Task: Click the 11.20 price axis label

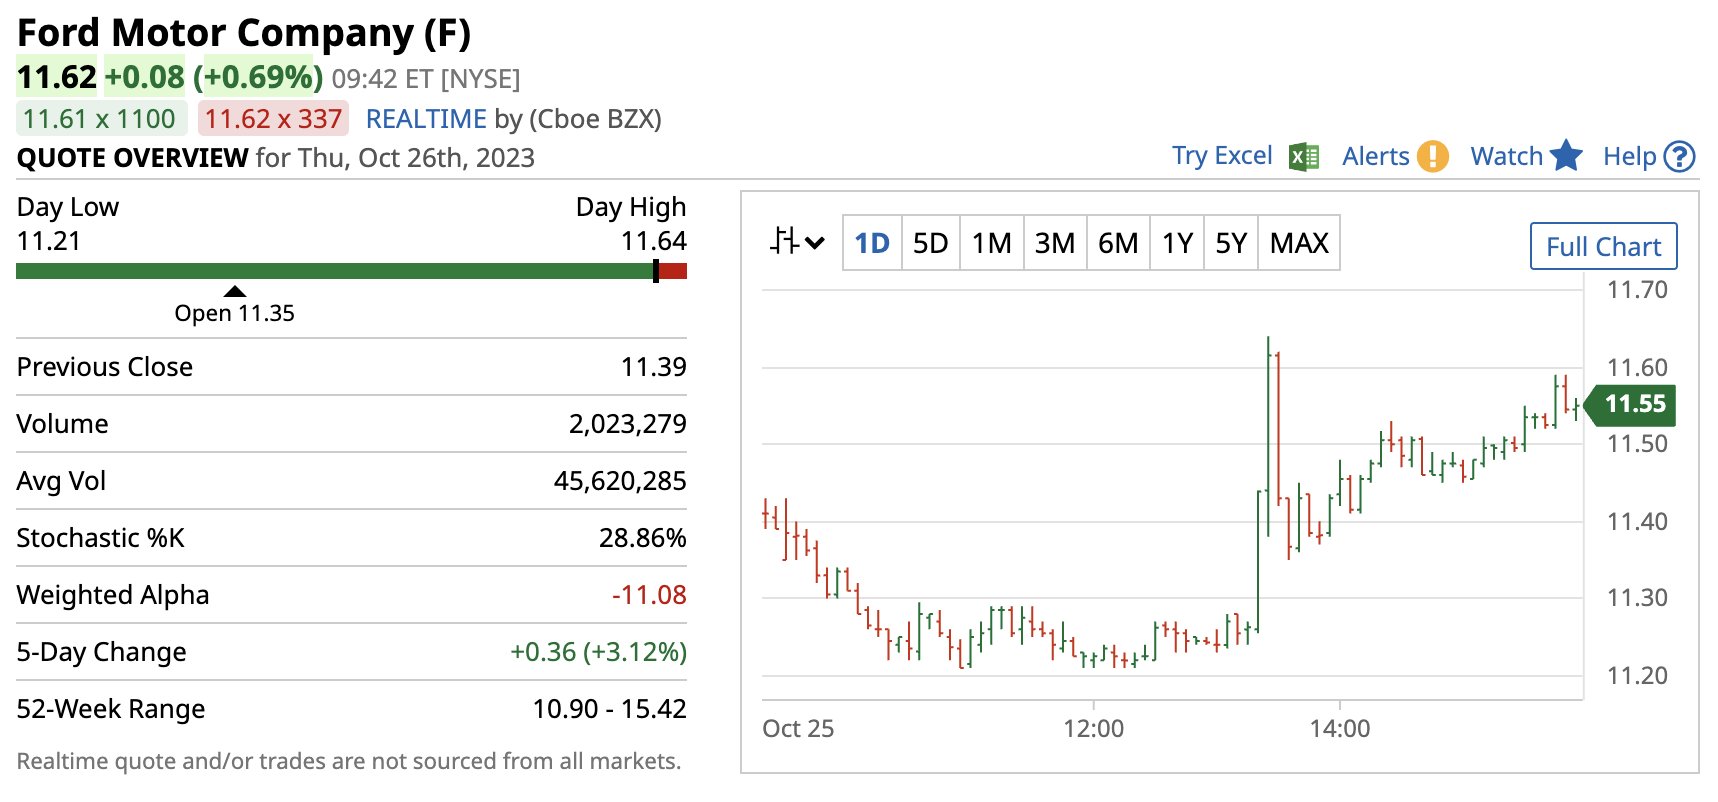Action: (1637, 676)
